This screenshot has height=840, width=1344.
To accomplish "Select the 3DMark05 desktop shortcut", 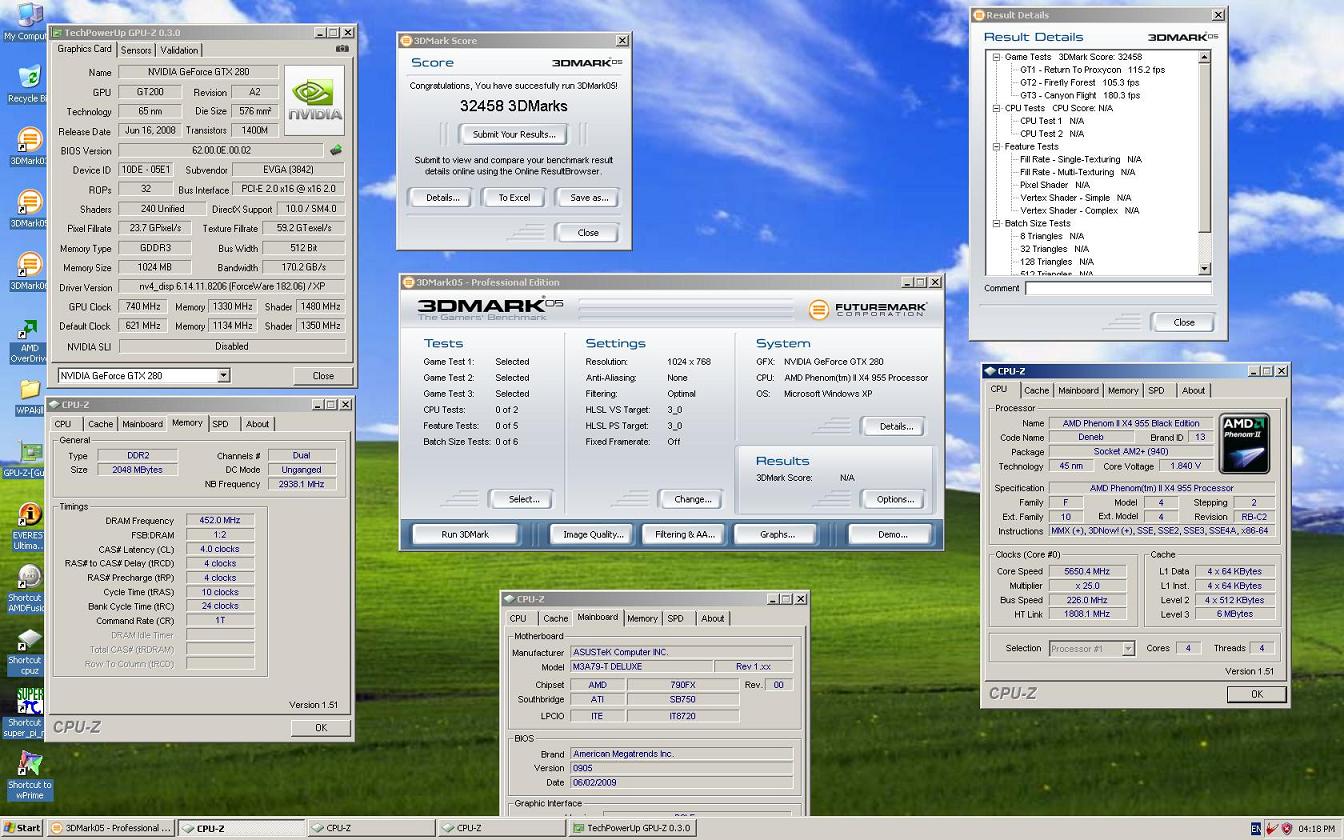I will pyautogui.click(x=29, y=209).
